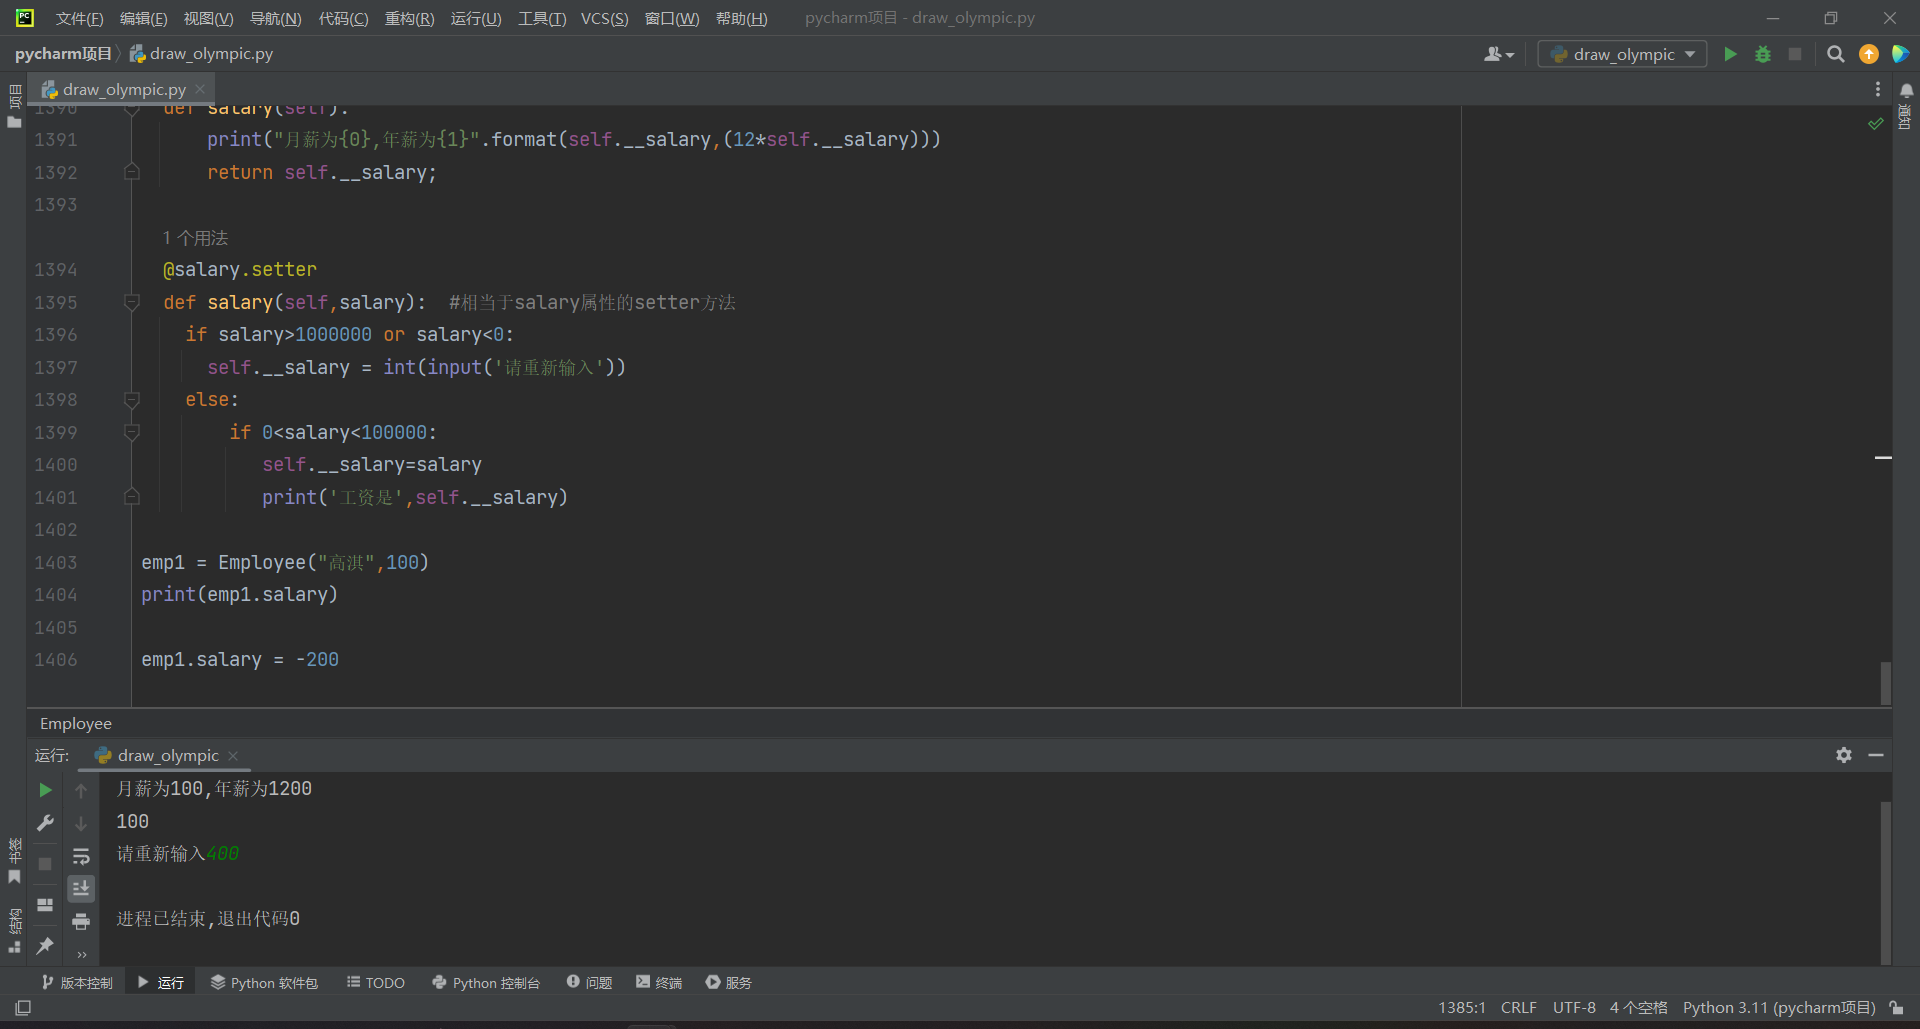Screen dimensions: 1920x1029
Task: Click the down stack trace arrow
Action: click(x=81, y=823)
